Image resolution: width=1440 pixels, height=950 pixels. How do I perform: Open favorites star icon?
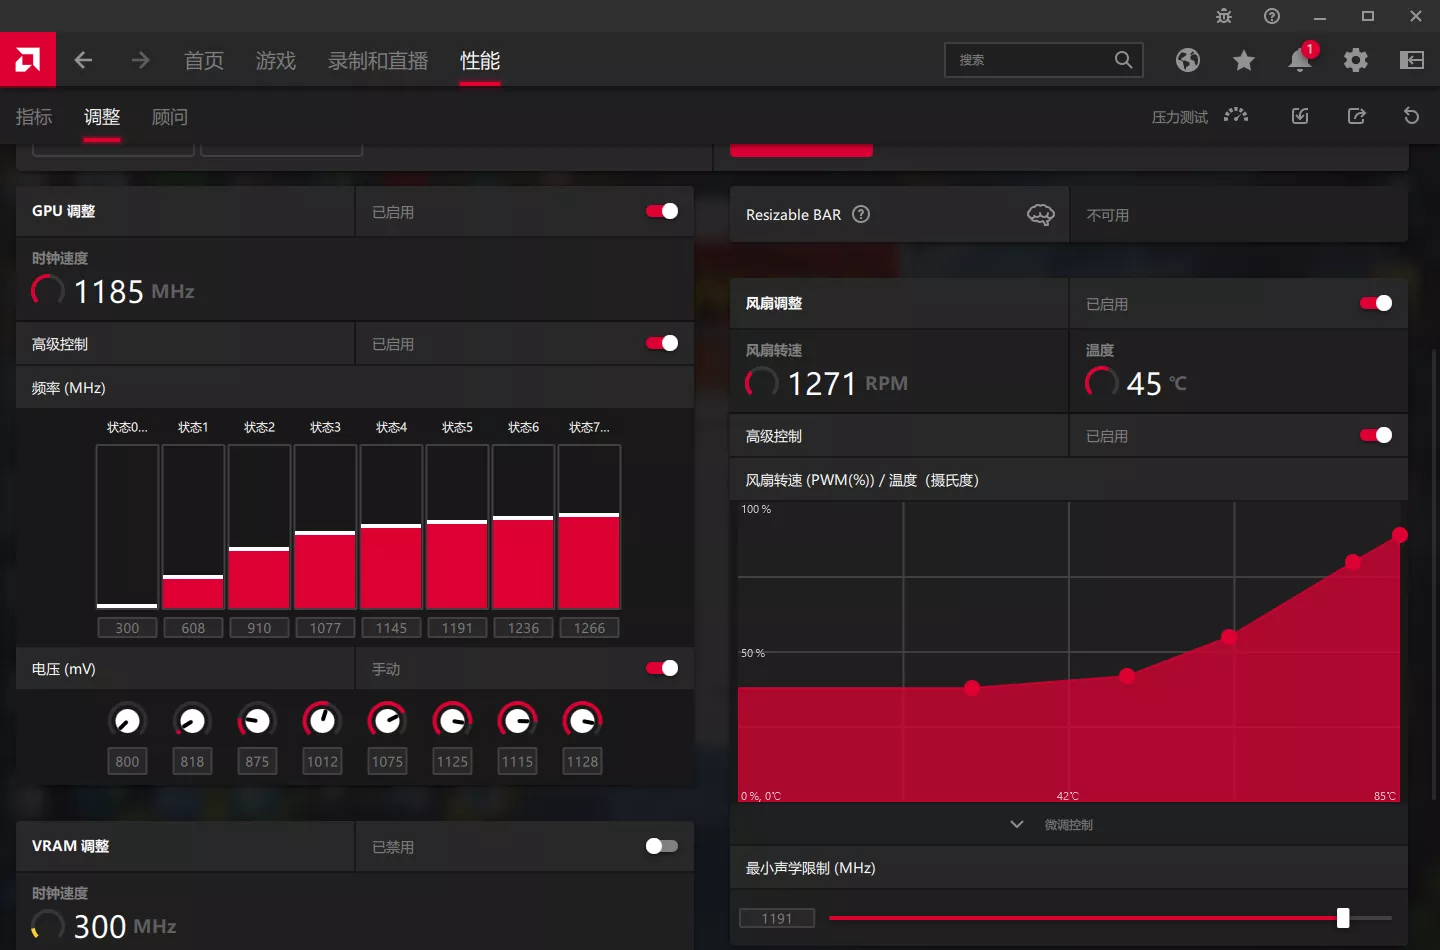click(1244, 61)
